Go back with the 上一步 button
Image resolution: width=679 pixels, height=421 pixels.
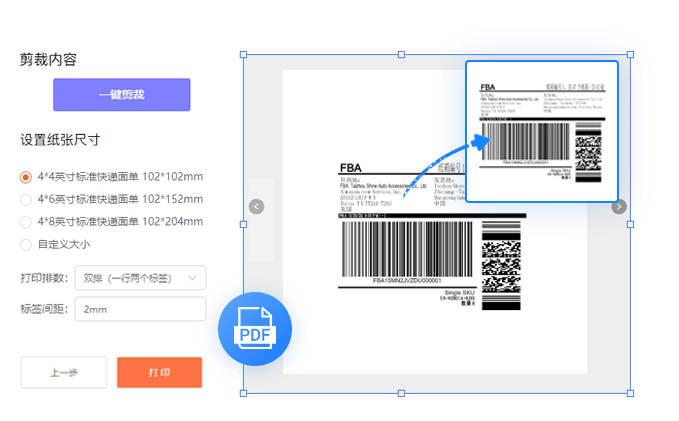click(64, 372)
